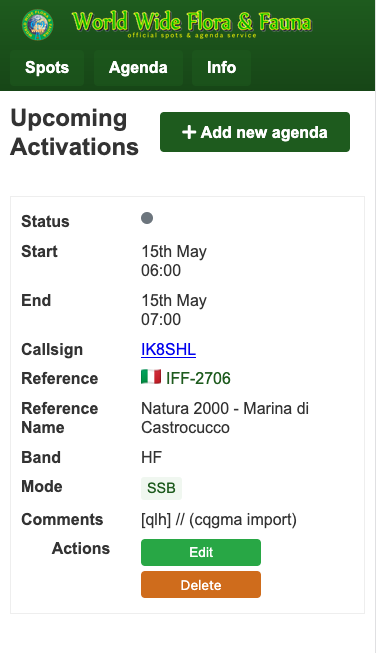Open the Agenda tab

(x=138, y=67)
